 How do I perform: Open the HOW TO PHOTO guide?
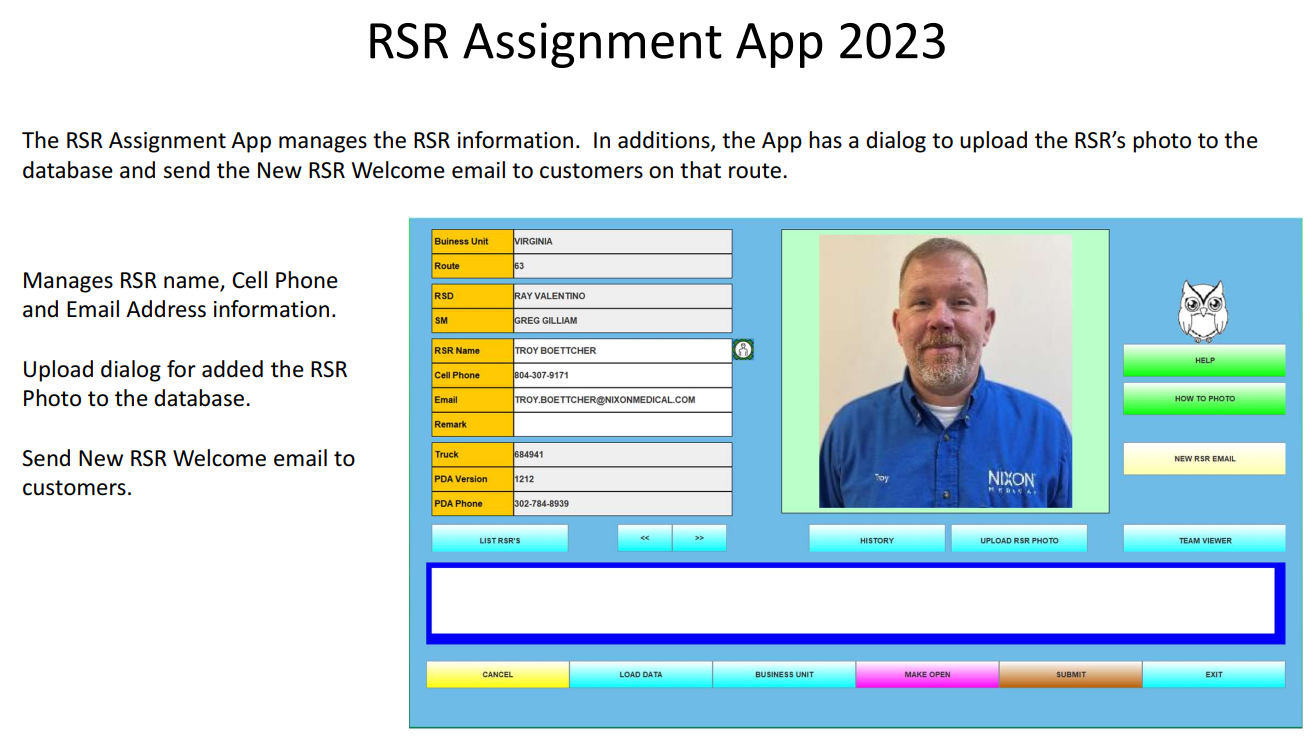pyautogui.click(x=1204, y=398)
